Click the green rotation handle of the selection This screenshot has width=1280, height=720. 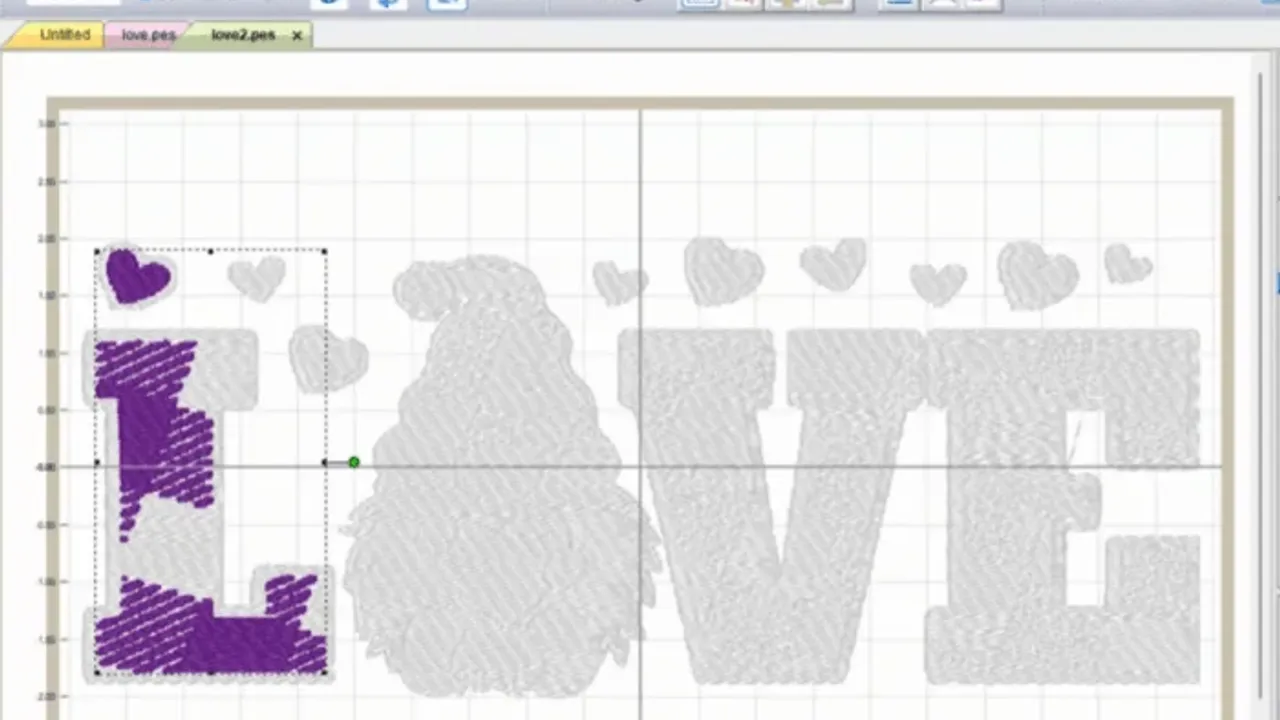point(354,462)
